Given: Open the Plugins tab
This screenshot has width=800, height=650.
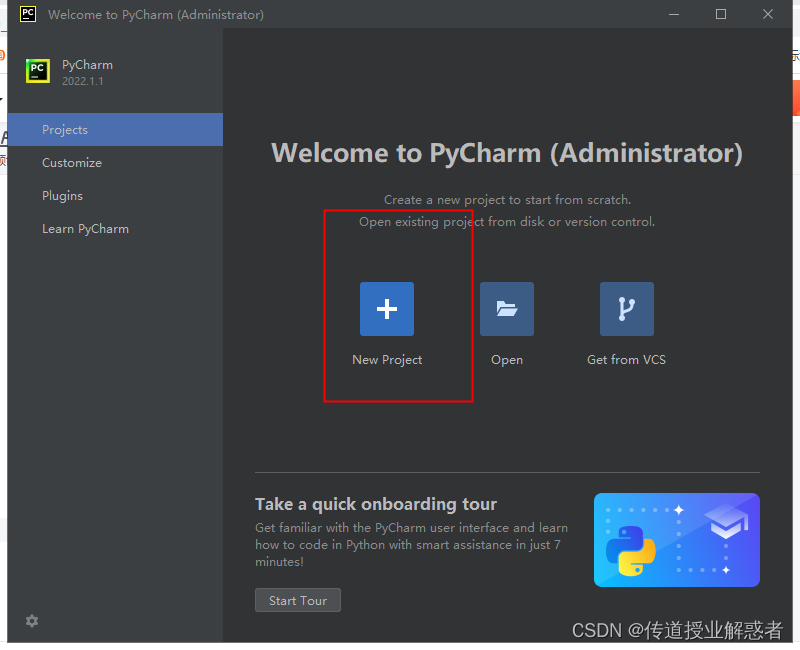Looking at the screenshot, I should point(115,196).
